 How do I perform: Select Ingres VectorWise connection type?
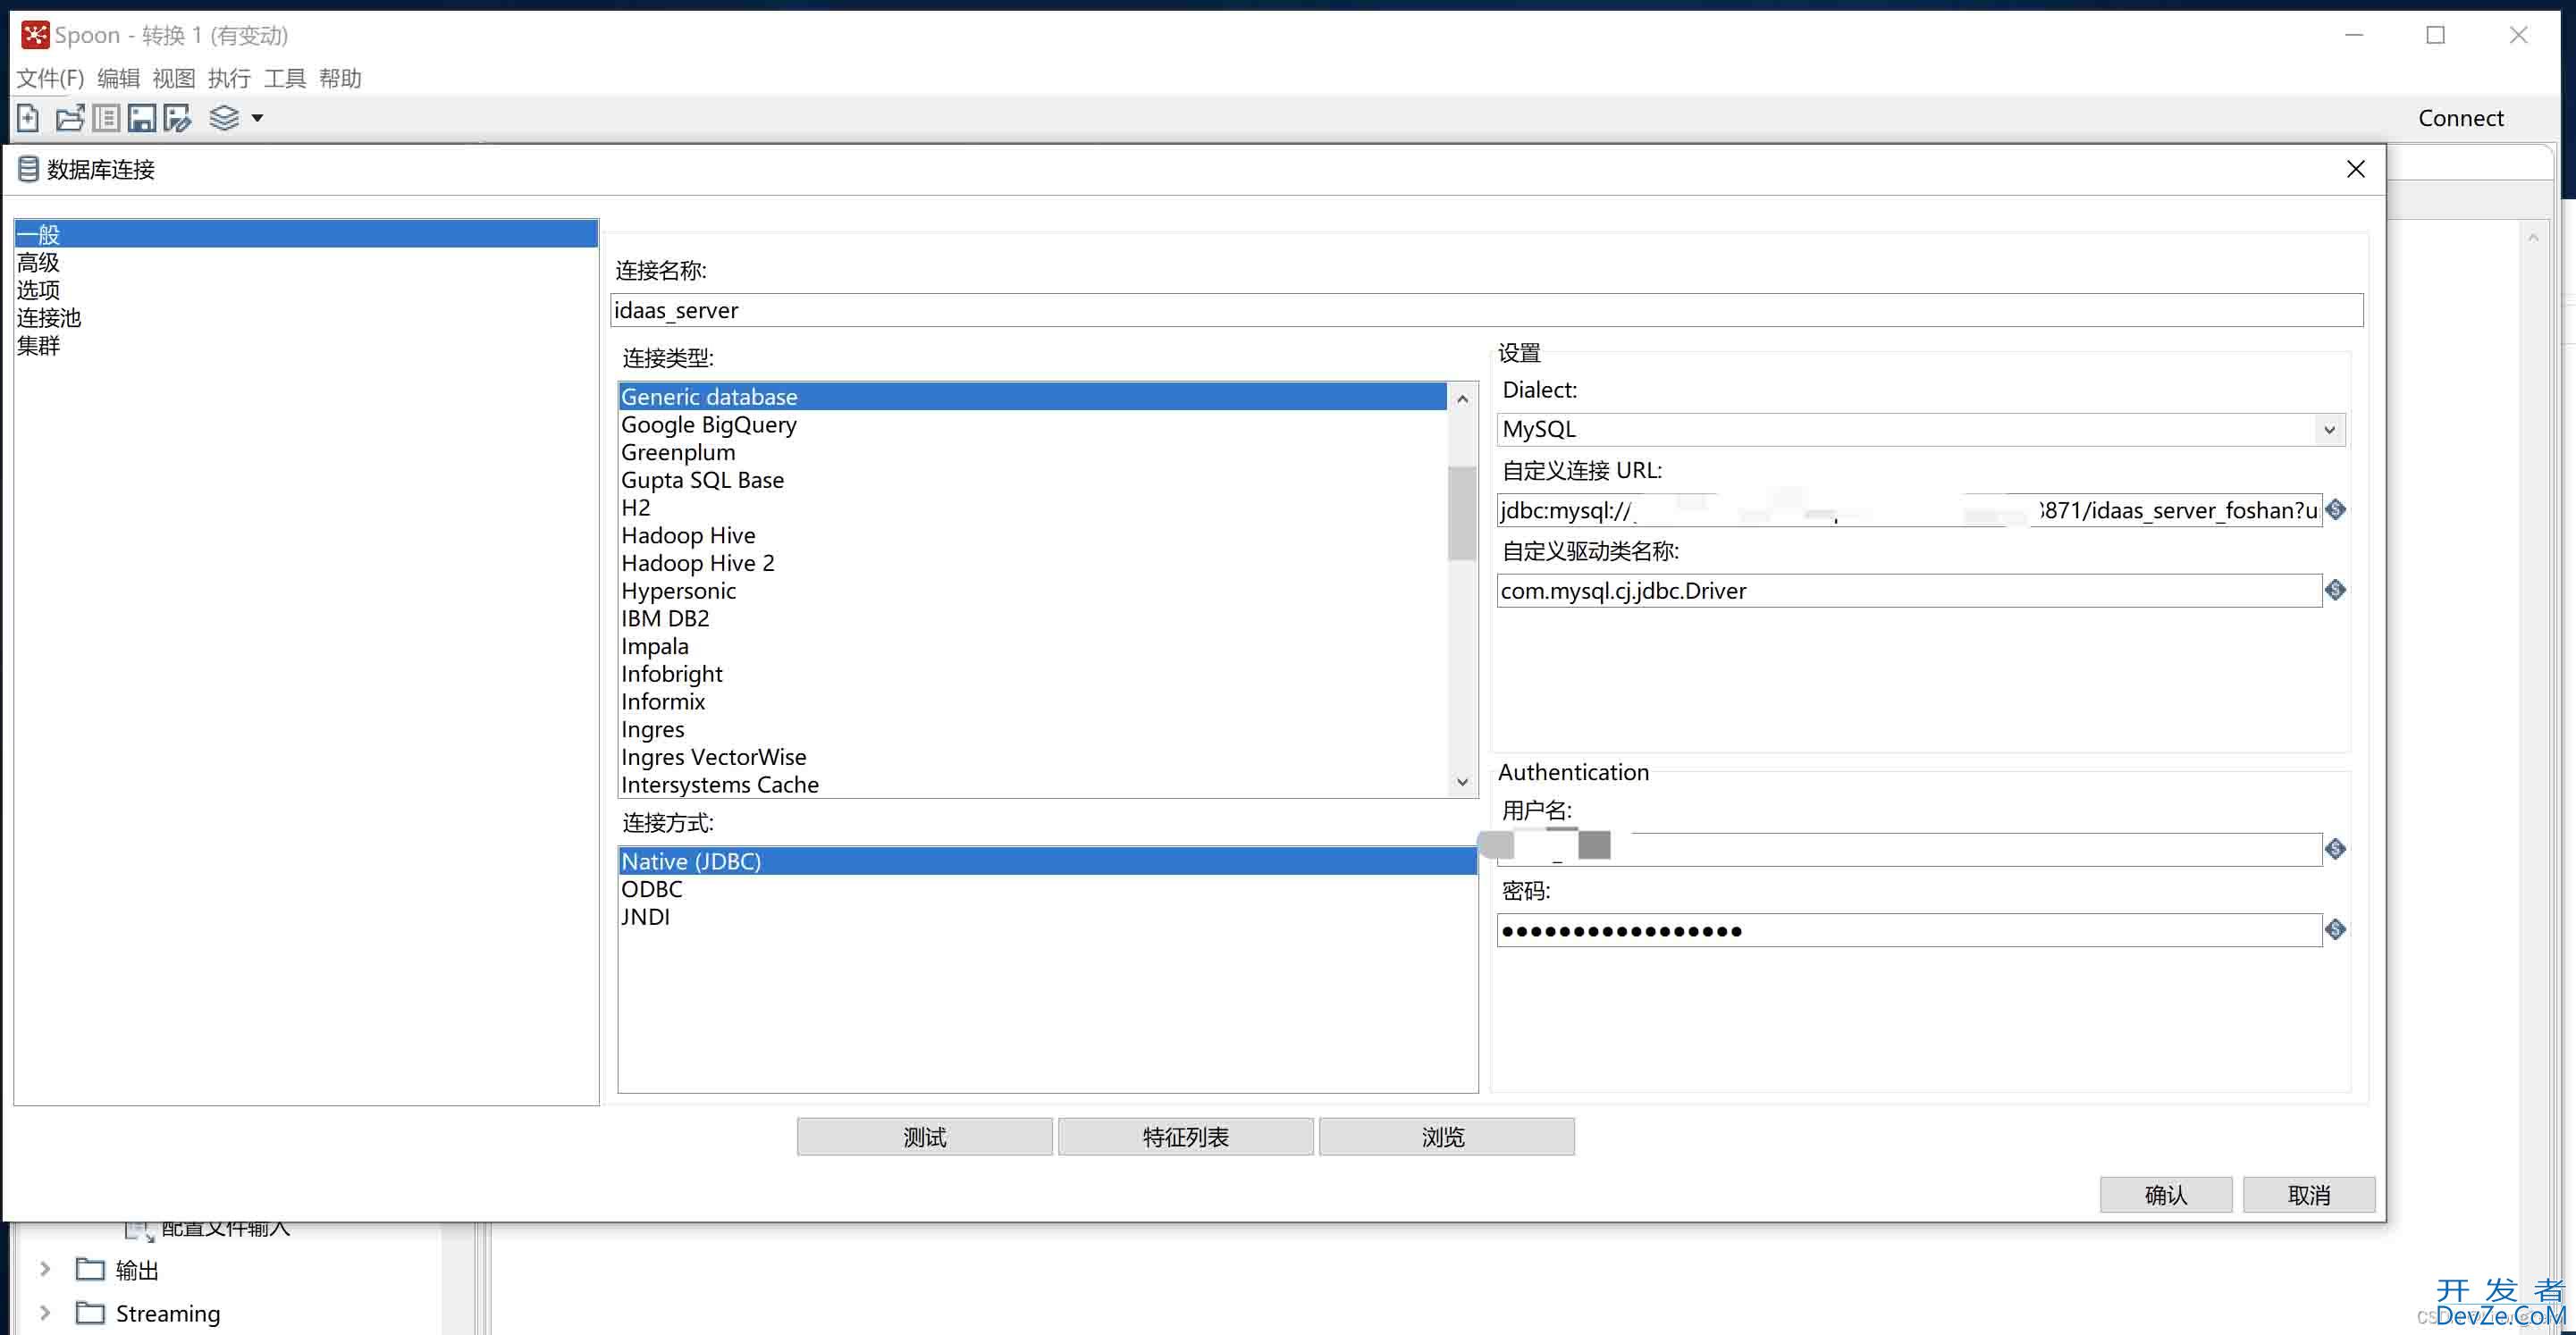(x=1032, y=757)
